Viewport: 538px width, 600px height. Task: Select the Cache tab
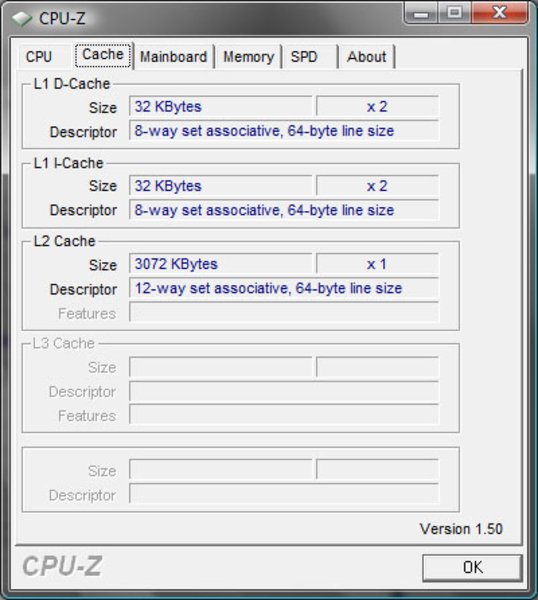[103, 55]
